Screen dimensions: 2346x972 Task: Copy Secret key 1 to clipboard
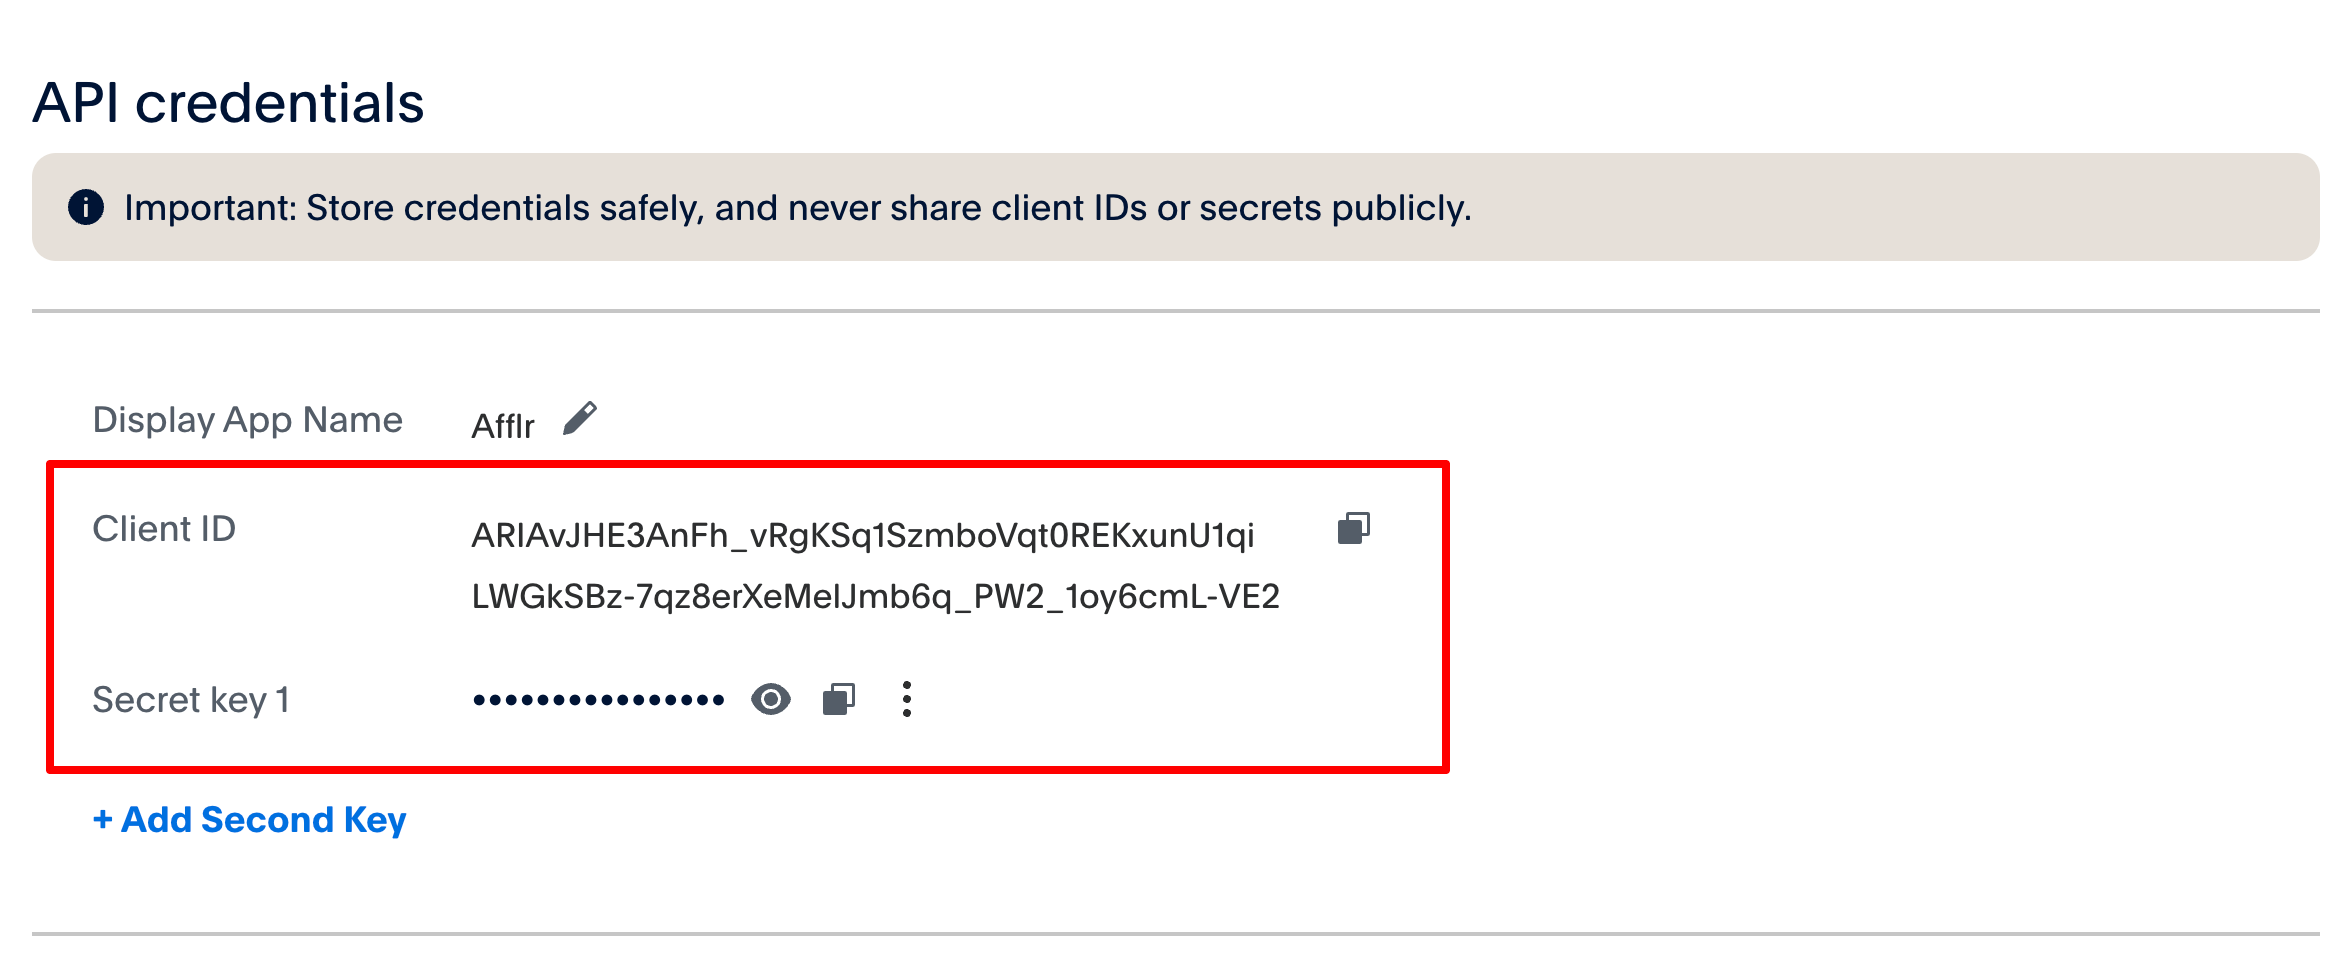coord(838,699)
